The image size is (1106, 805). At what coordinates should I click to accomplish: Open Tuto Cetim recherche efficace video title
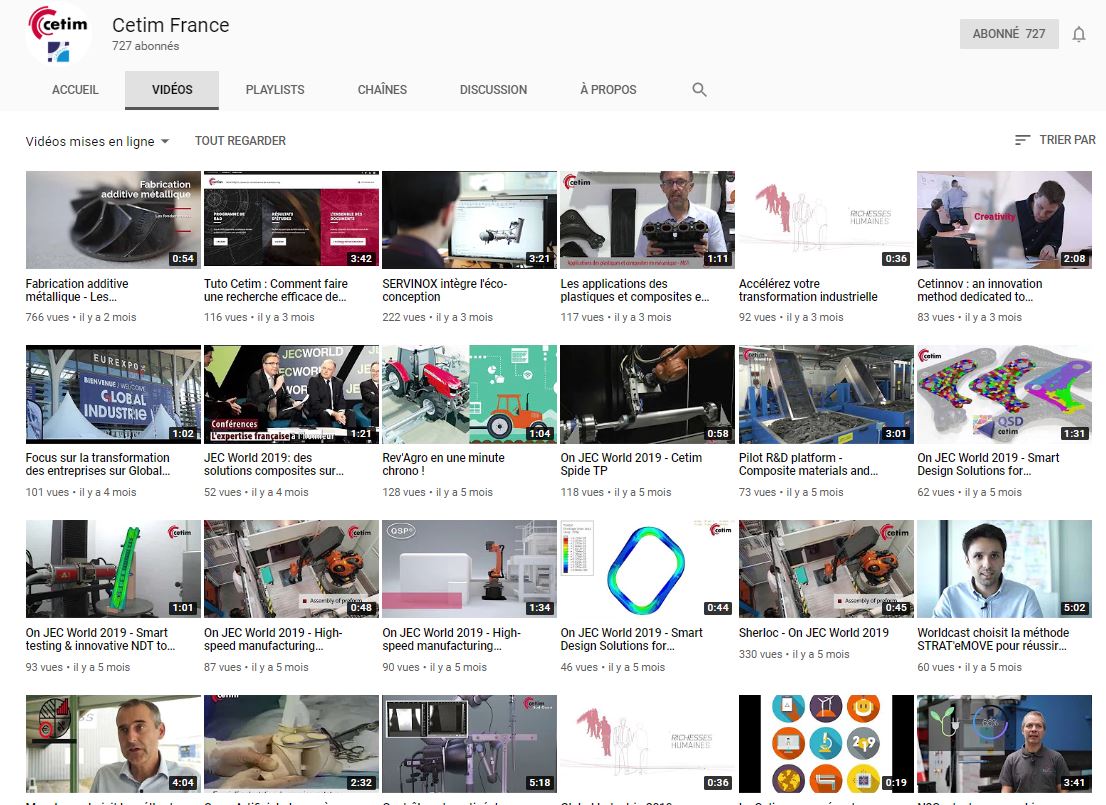(276, 290)
